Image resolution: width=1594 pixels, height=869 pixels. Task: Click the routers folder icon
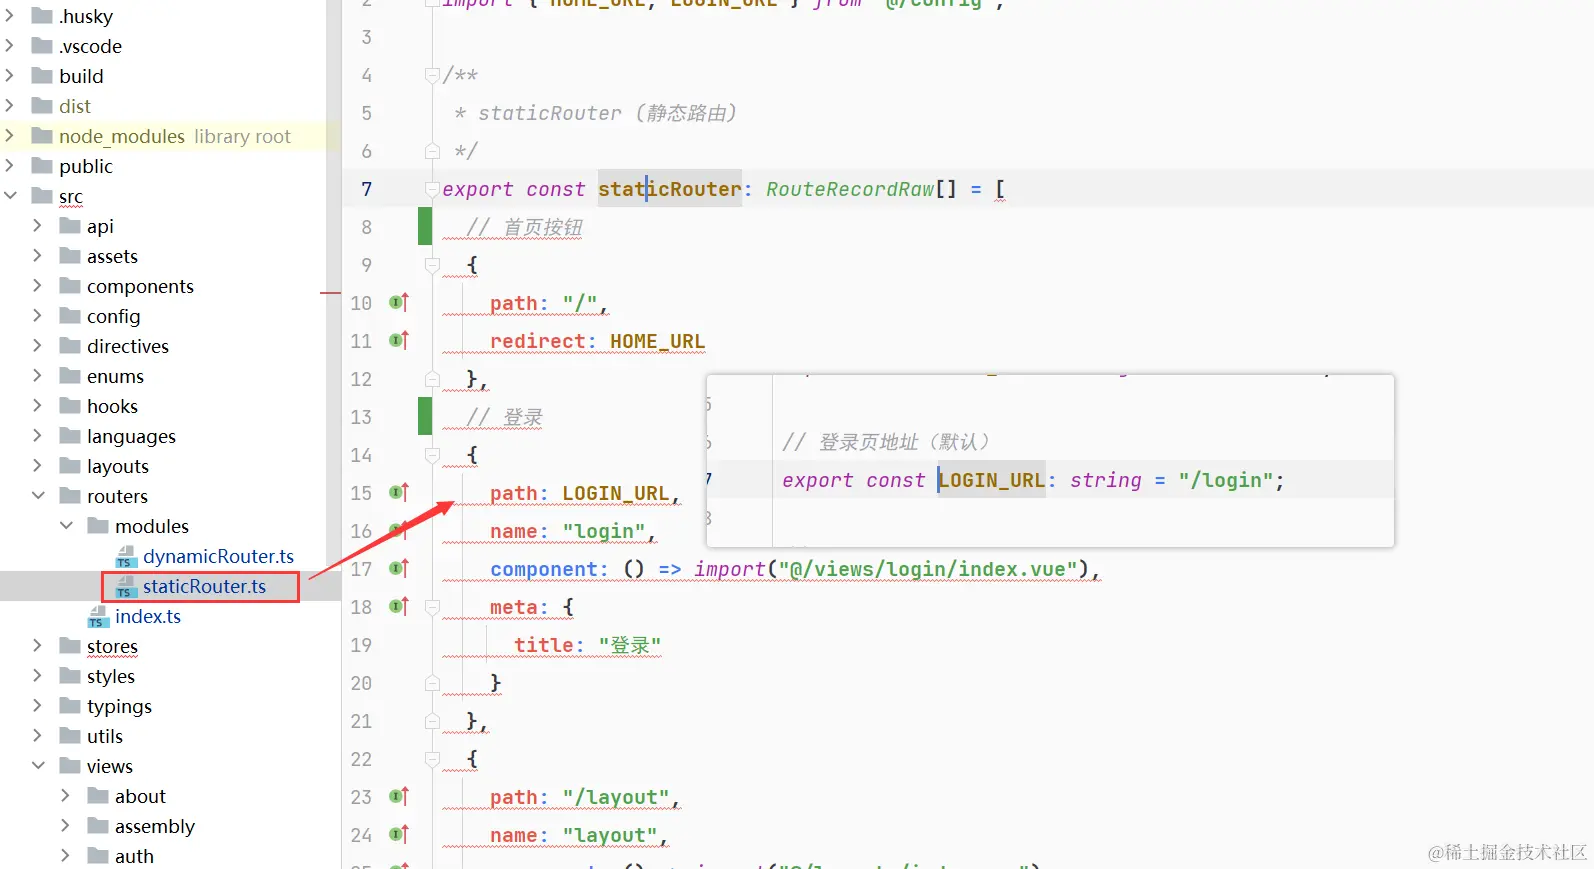(70, 496)
